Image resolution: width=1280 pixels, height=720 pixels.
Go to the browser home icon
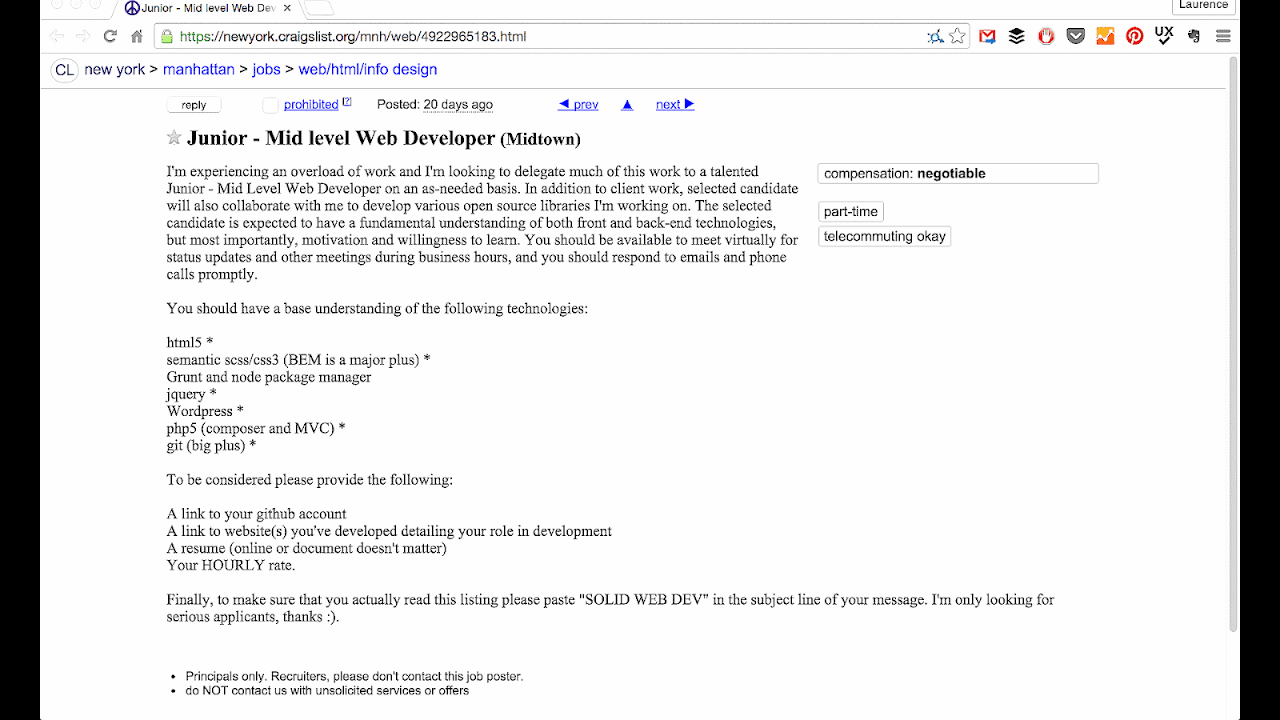click(x=137, y=36)
